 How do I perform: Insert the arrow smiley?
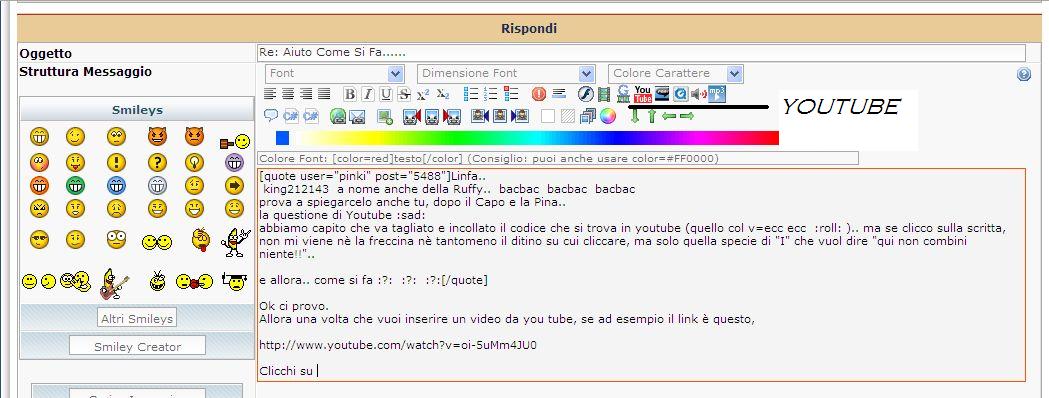(x=234, y=185)
